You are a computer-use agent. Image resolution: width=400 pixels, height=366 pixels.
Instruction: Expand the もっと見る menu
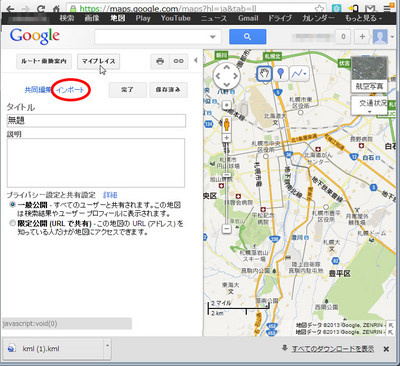click(363, 18)
